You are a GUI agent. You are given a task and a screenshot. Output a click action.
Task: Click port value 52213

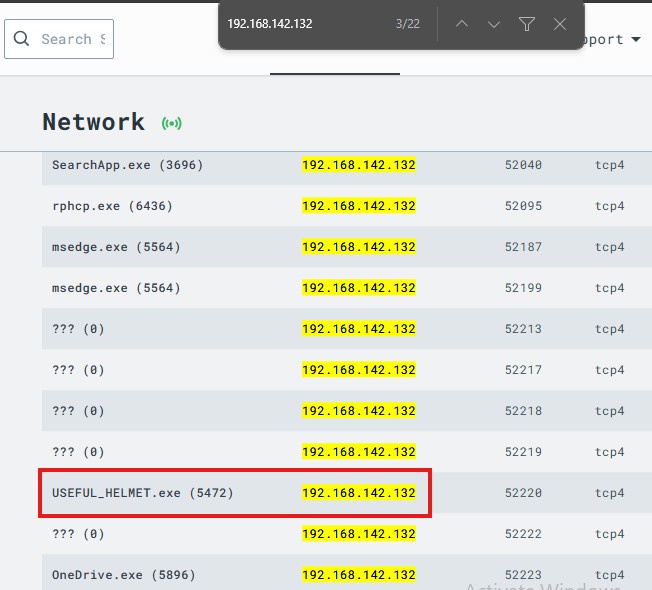(523, 329)
